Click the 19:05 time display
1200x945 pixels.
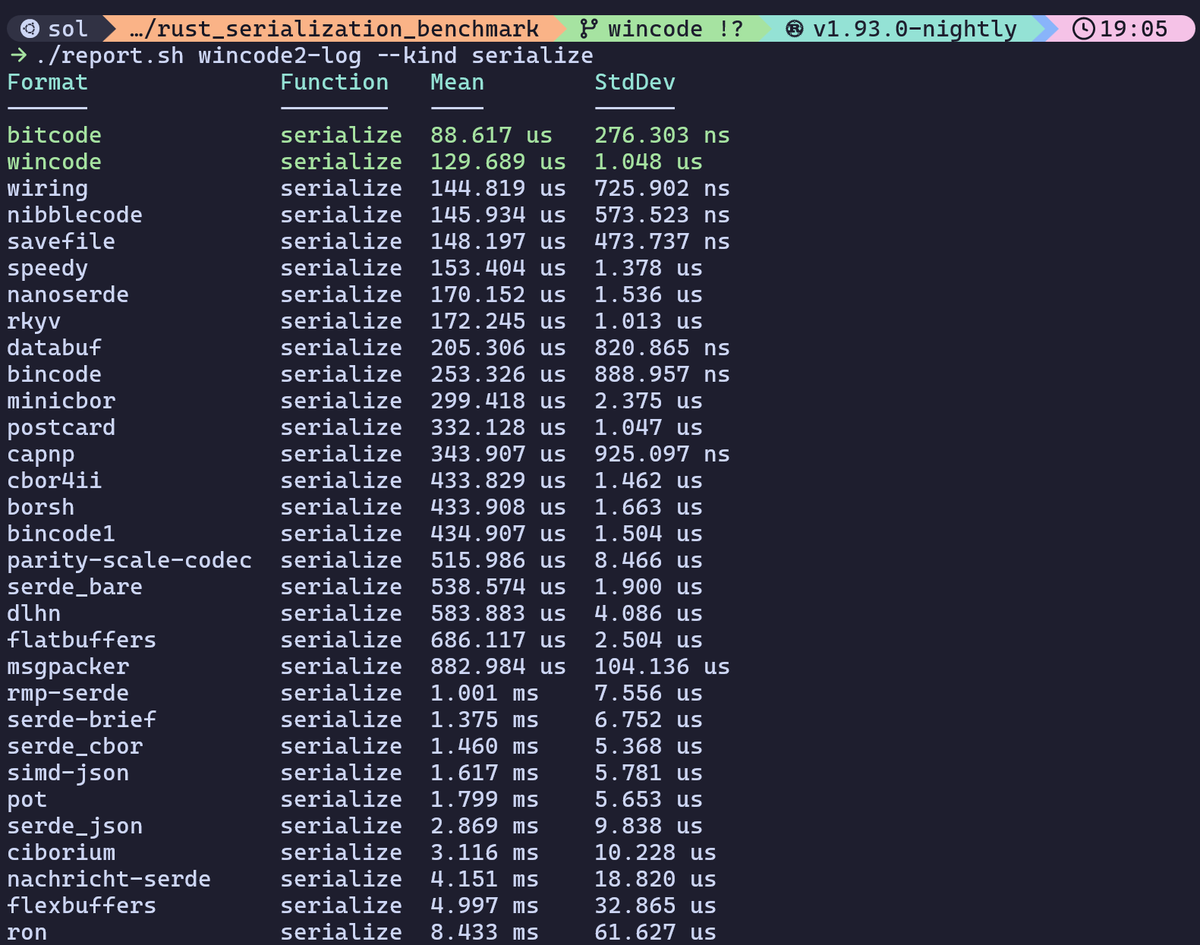pyautogui.click(x=1130, y=28)
